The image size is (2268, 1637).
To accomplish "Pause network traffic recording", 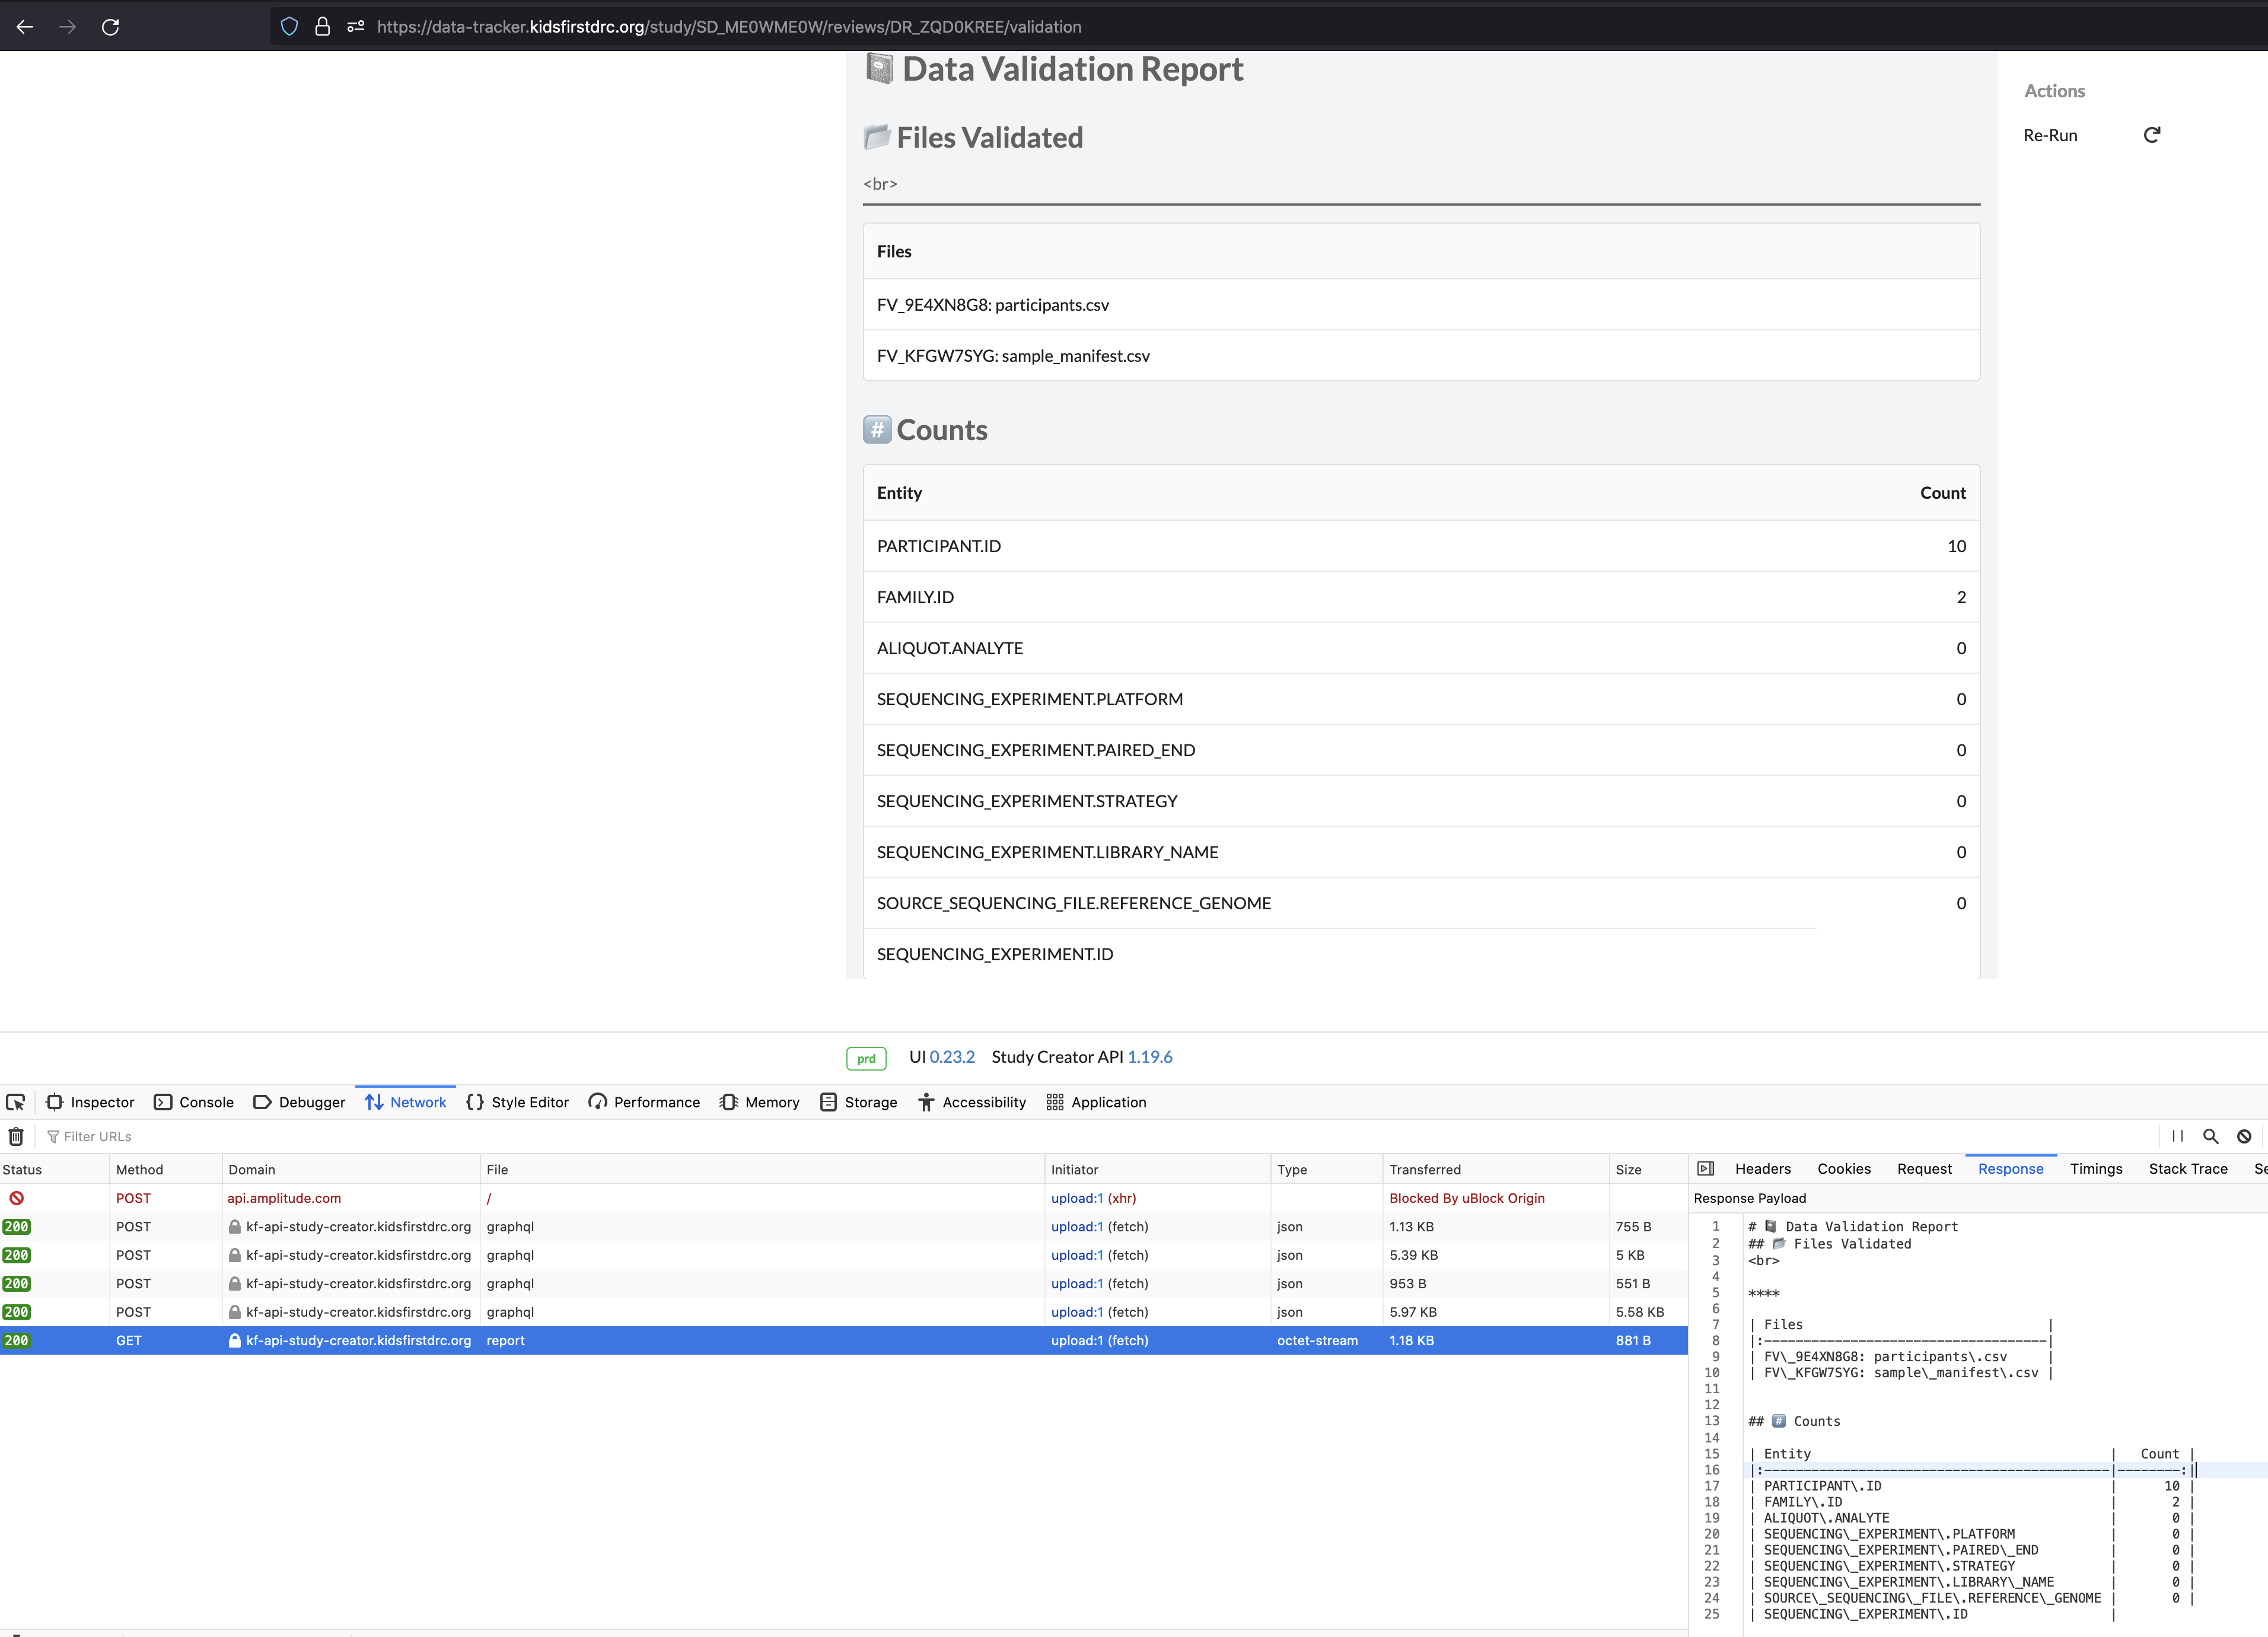I will (x=2178, y=1136).
